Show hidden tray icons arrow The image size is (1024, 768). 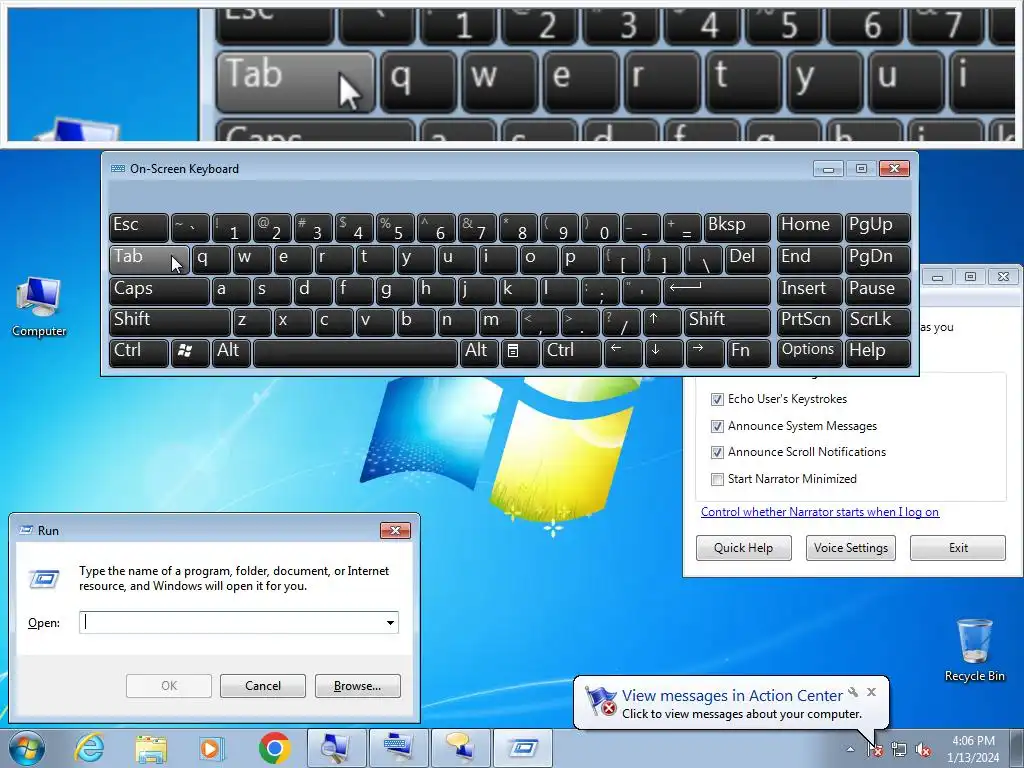pyautogui.click(x=850, y=750)
